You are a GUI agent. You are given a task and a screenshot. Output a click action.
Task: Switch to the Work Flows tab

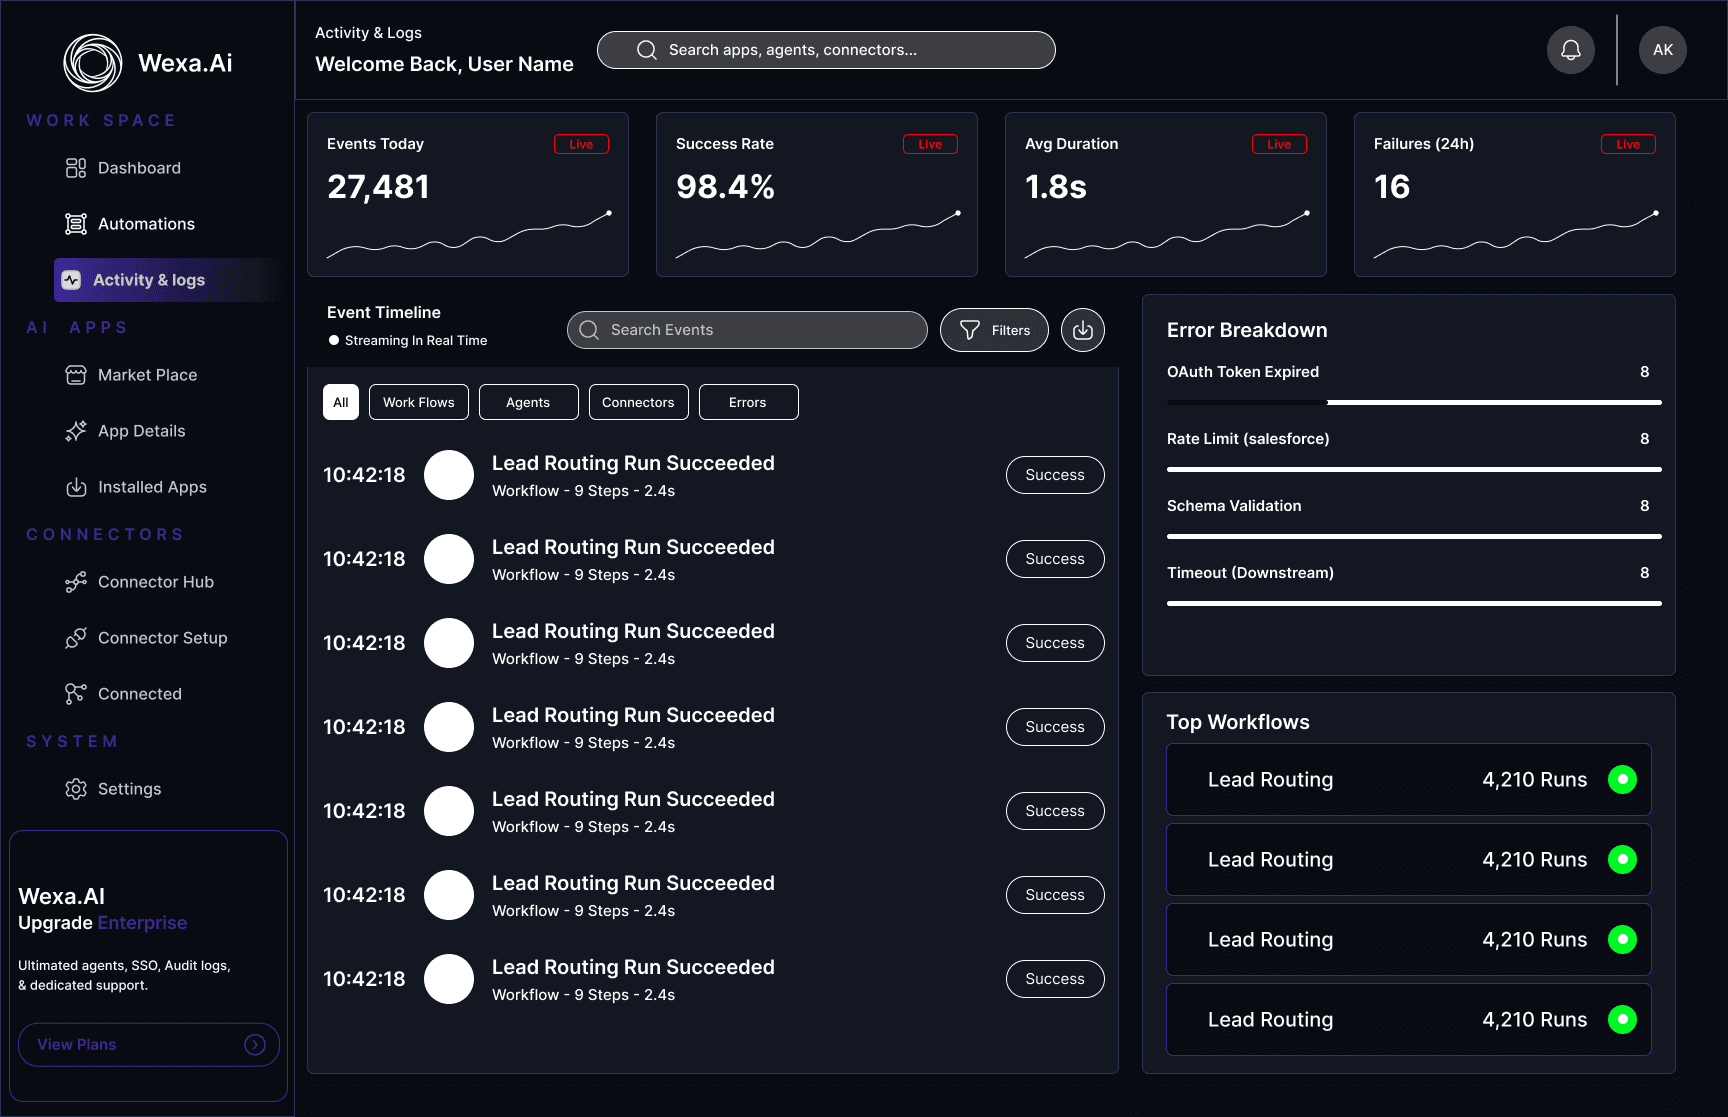[x=419, y=402]
